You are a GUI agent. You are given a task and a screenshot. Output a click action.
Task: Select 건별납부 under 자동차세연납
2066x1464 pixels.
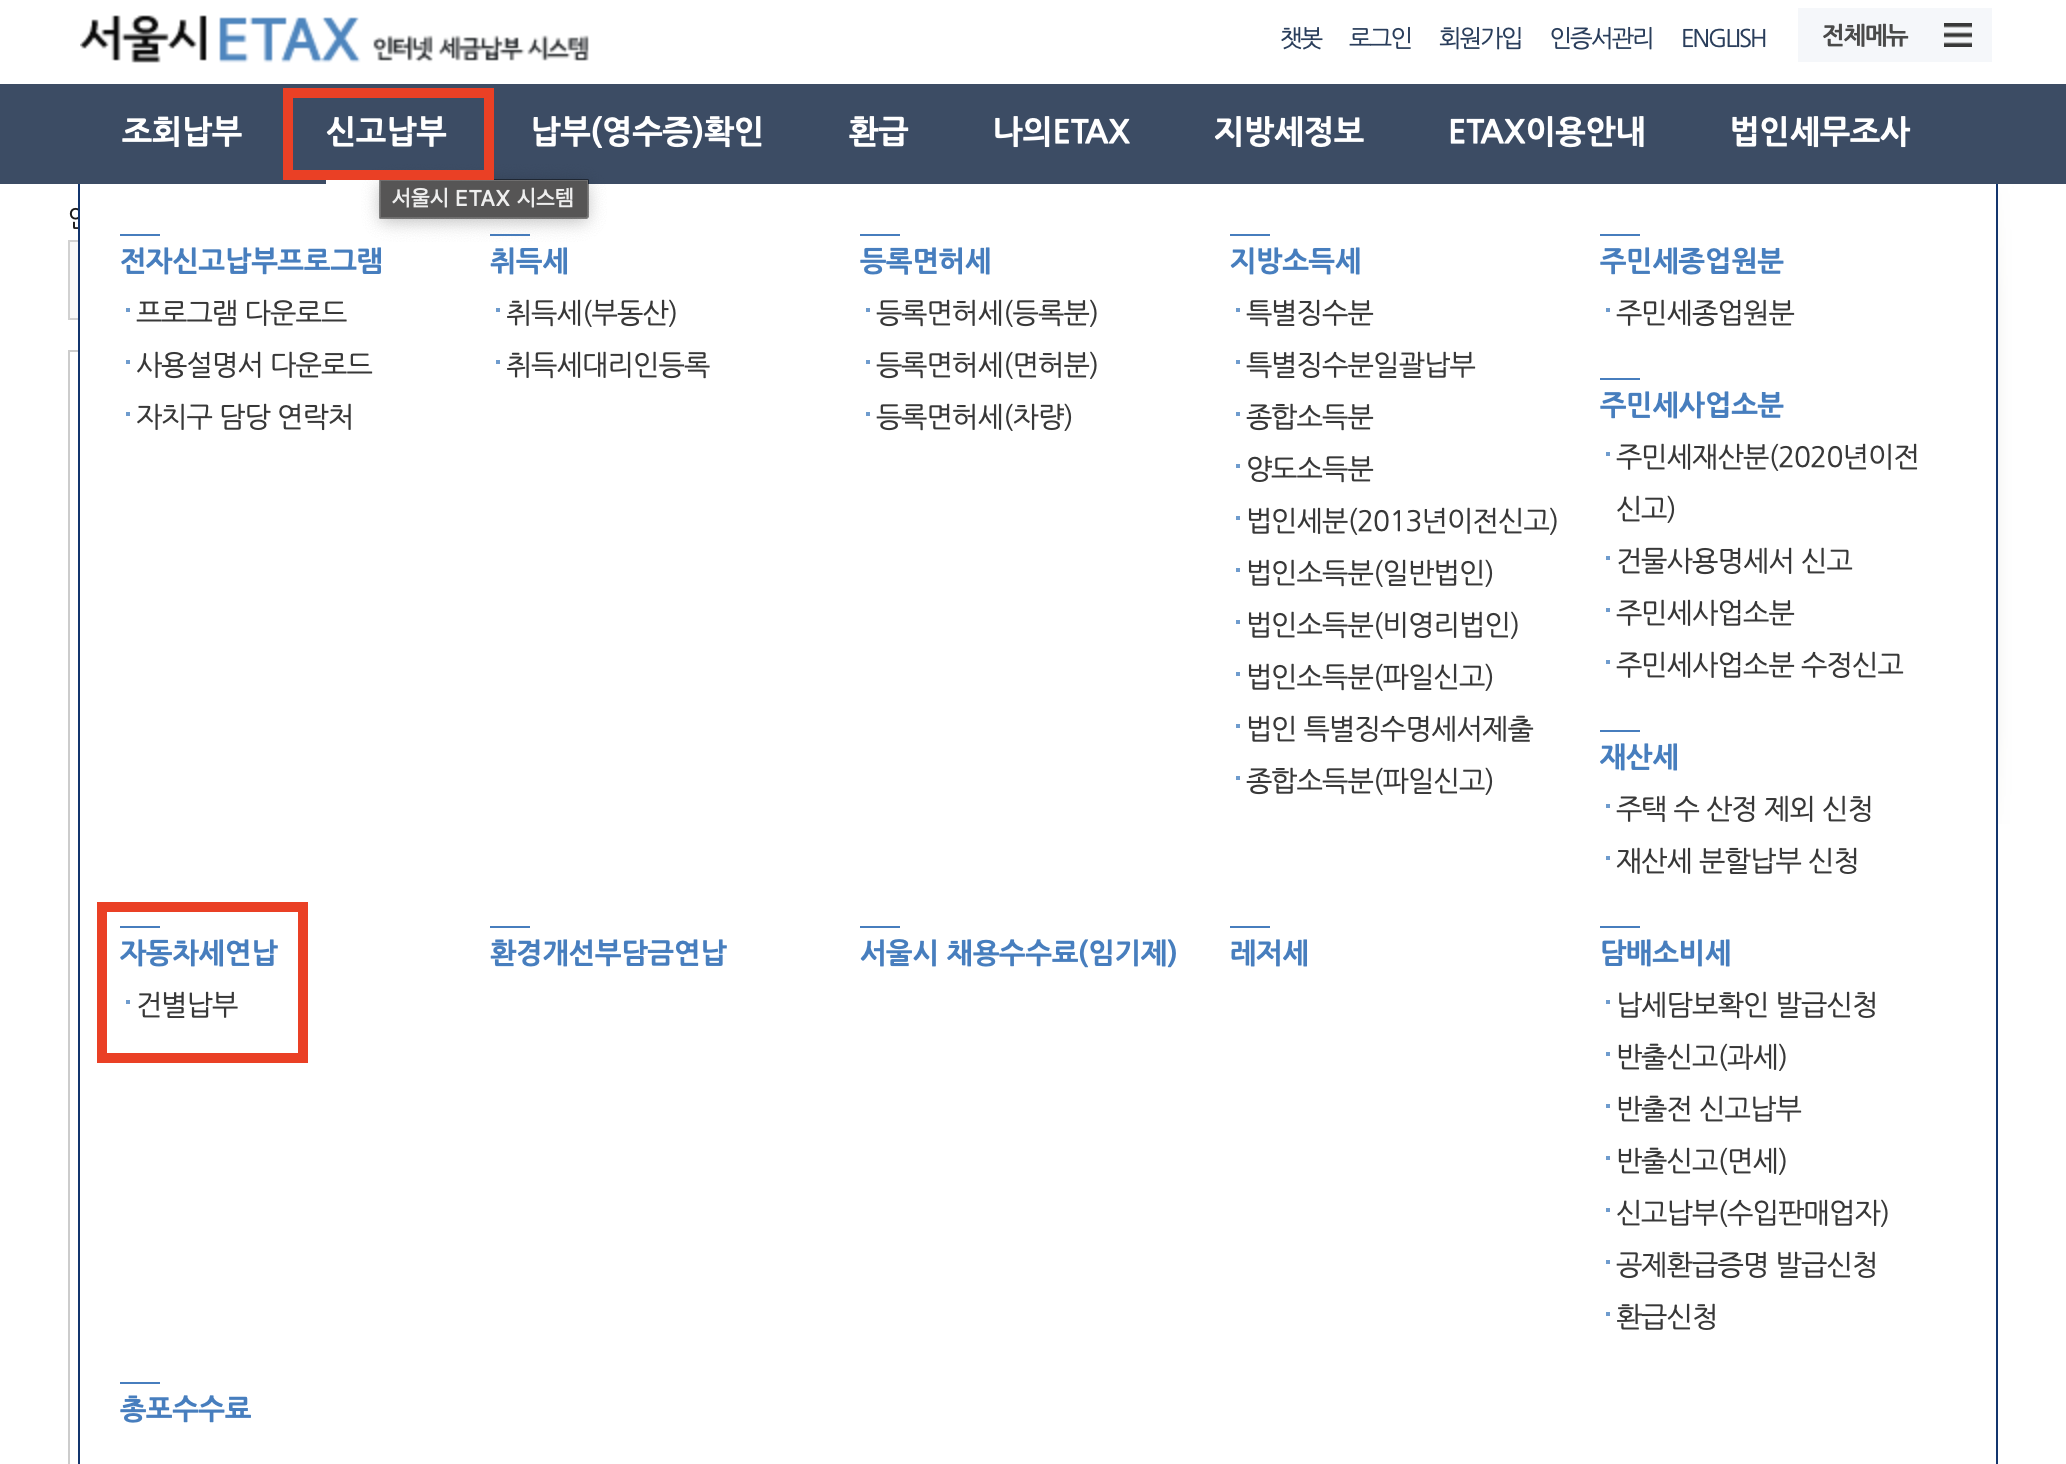click(x=187, y=1004)
